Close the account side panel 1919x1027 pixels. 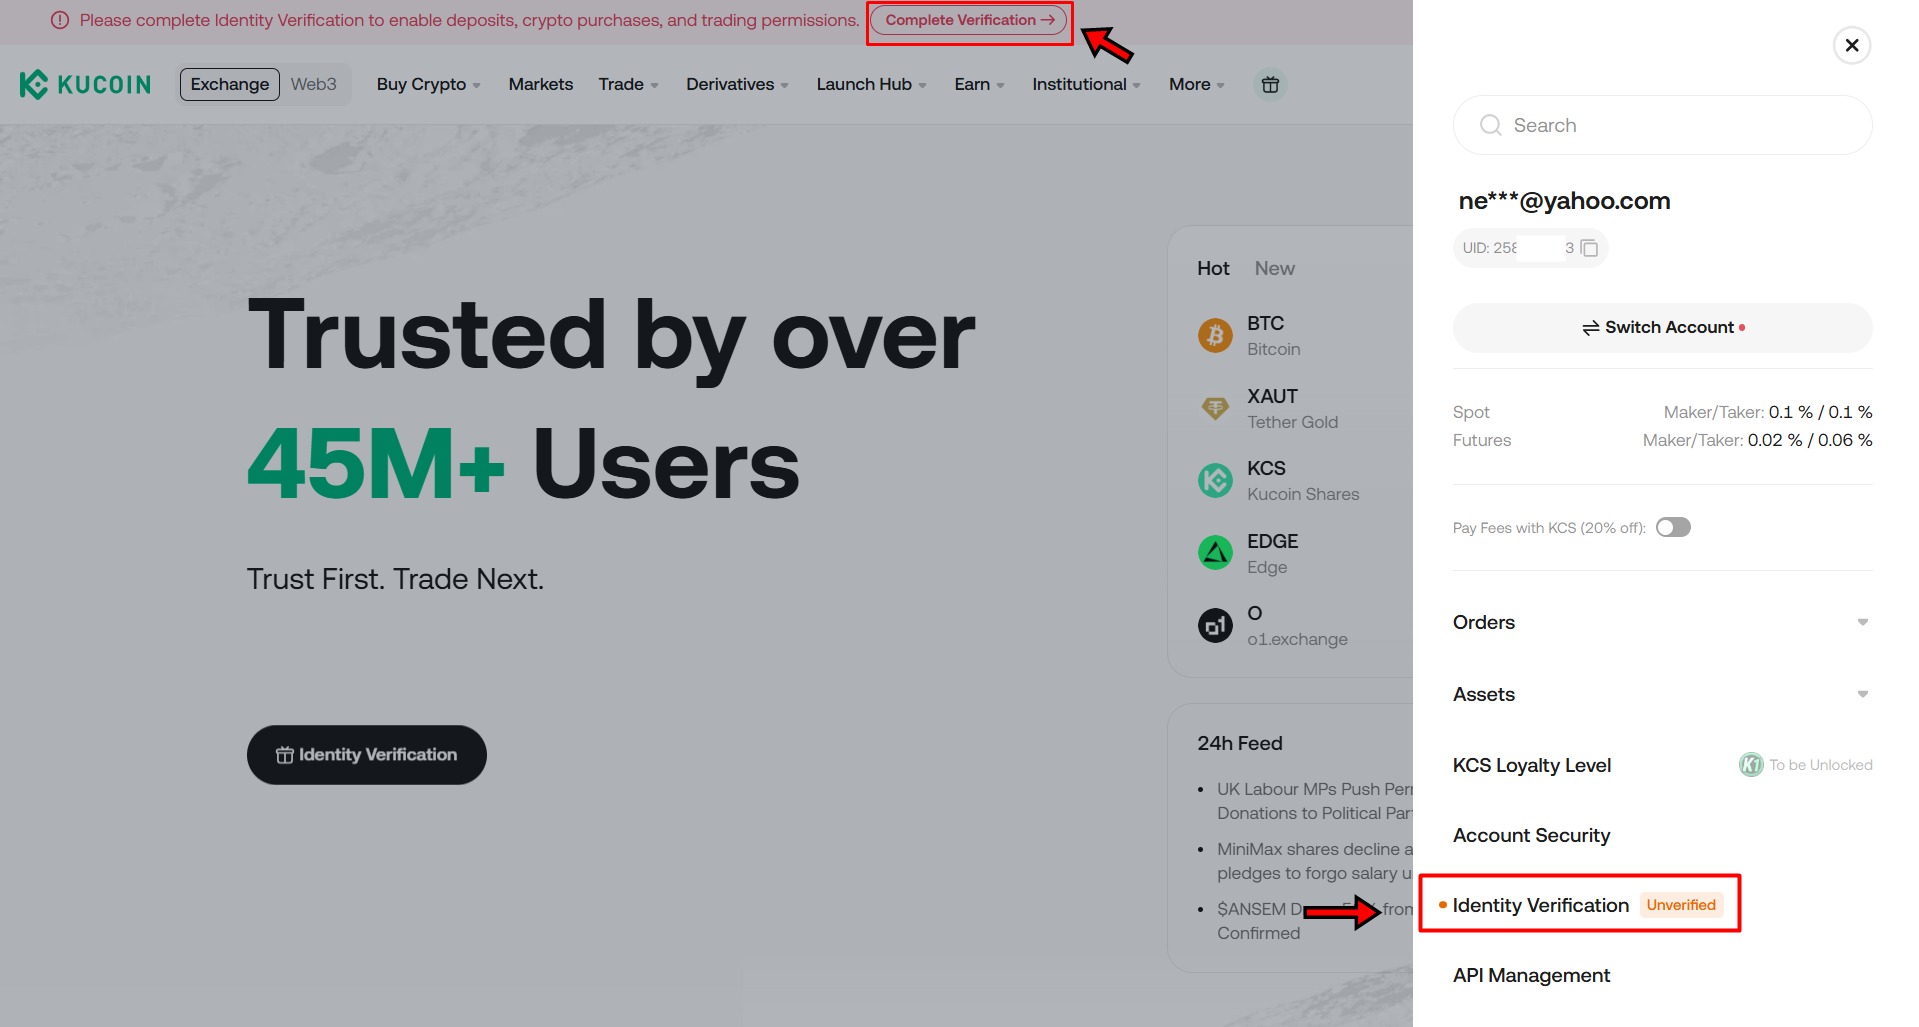point(1852,45)
